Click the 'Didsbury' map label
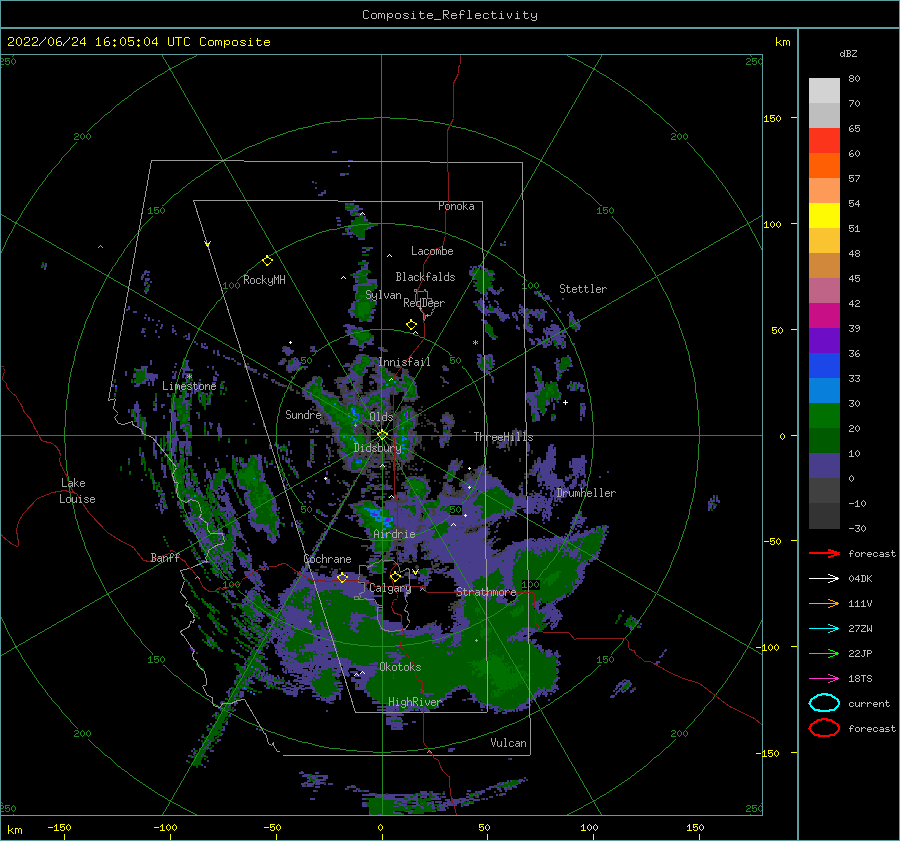 [x=377, y=448]
